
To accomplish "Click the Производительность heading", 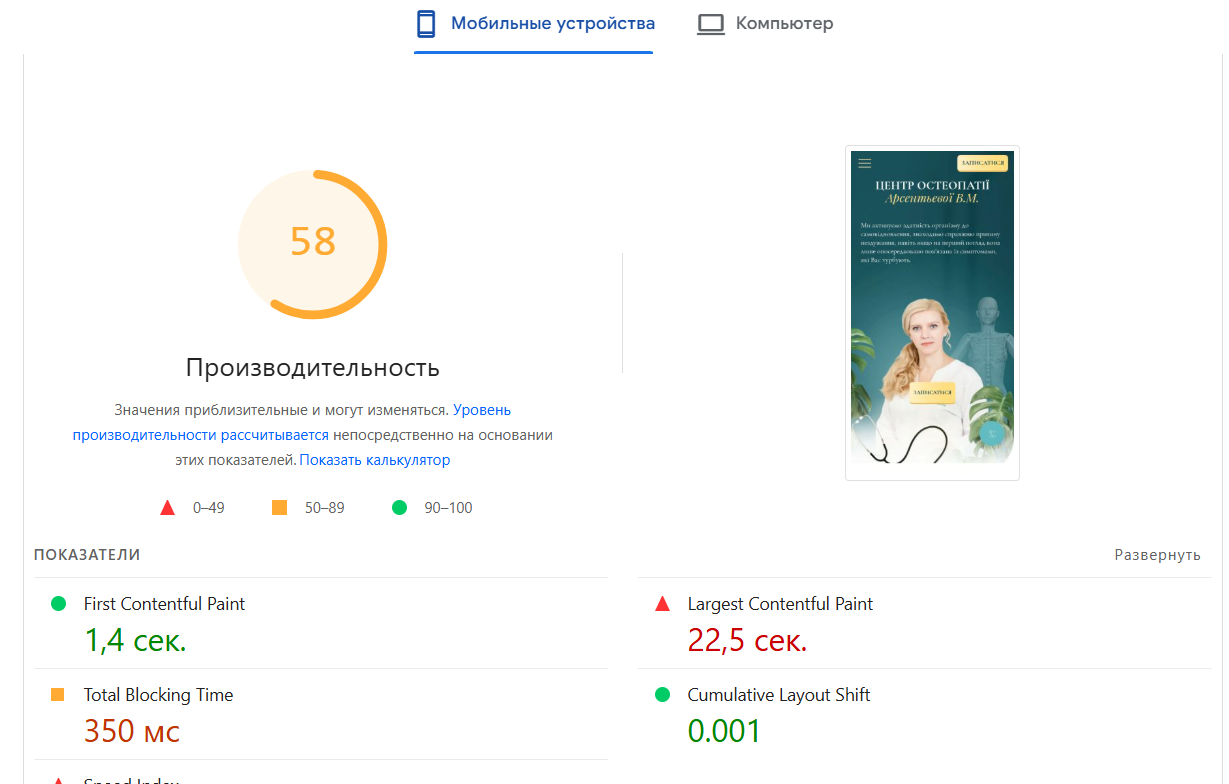I will click(313, 367).
